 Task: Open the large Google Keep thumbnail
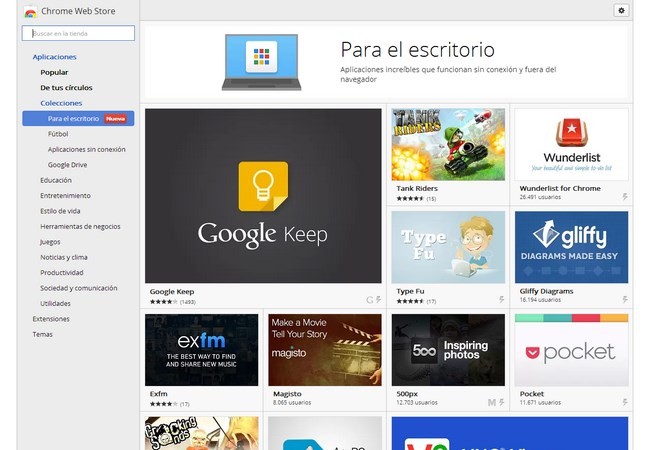click(x=263, y=196)
